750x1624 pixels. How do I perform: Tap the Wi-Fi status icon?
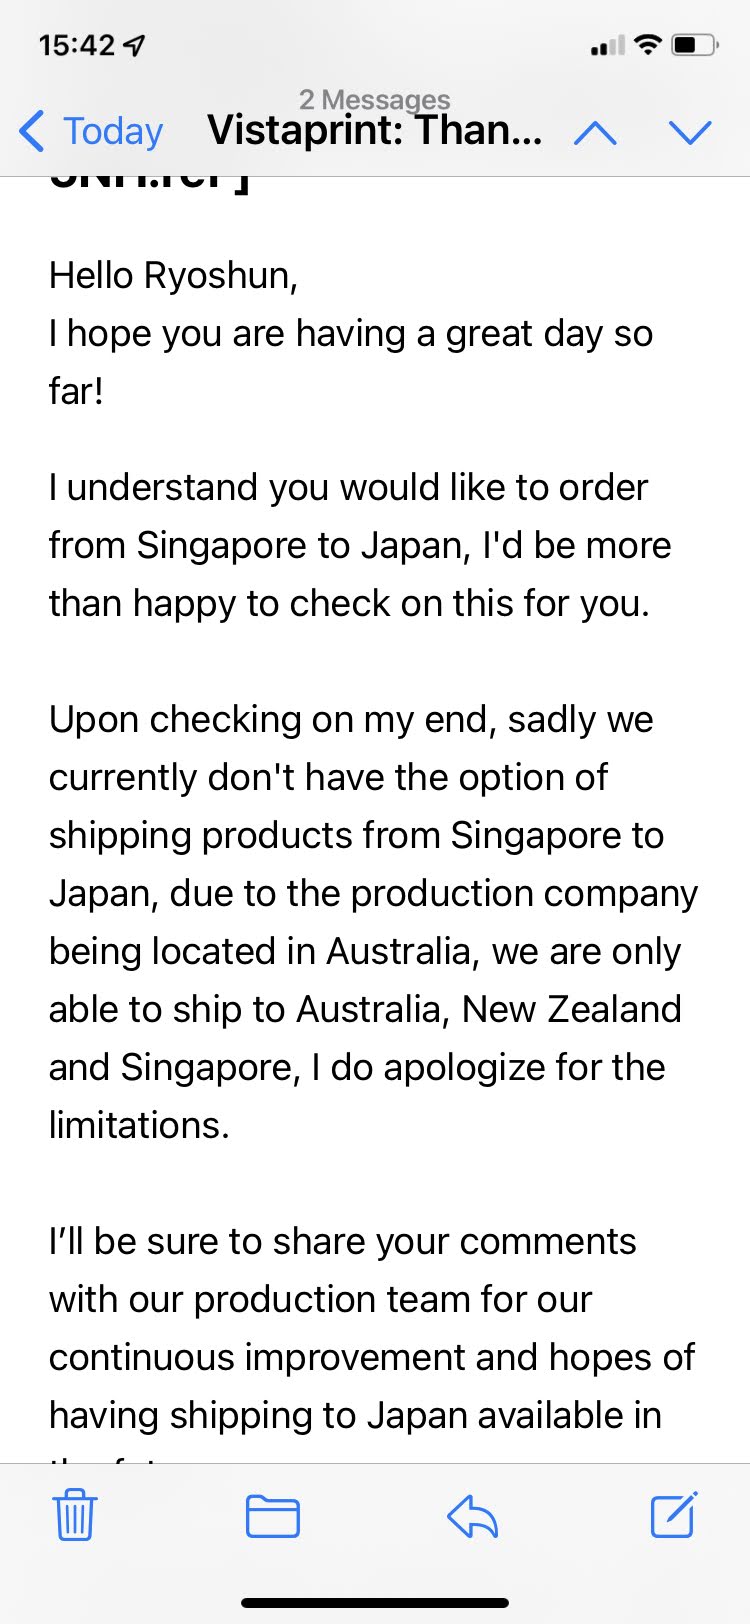click(x=649, y=44)
